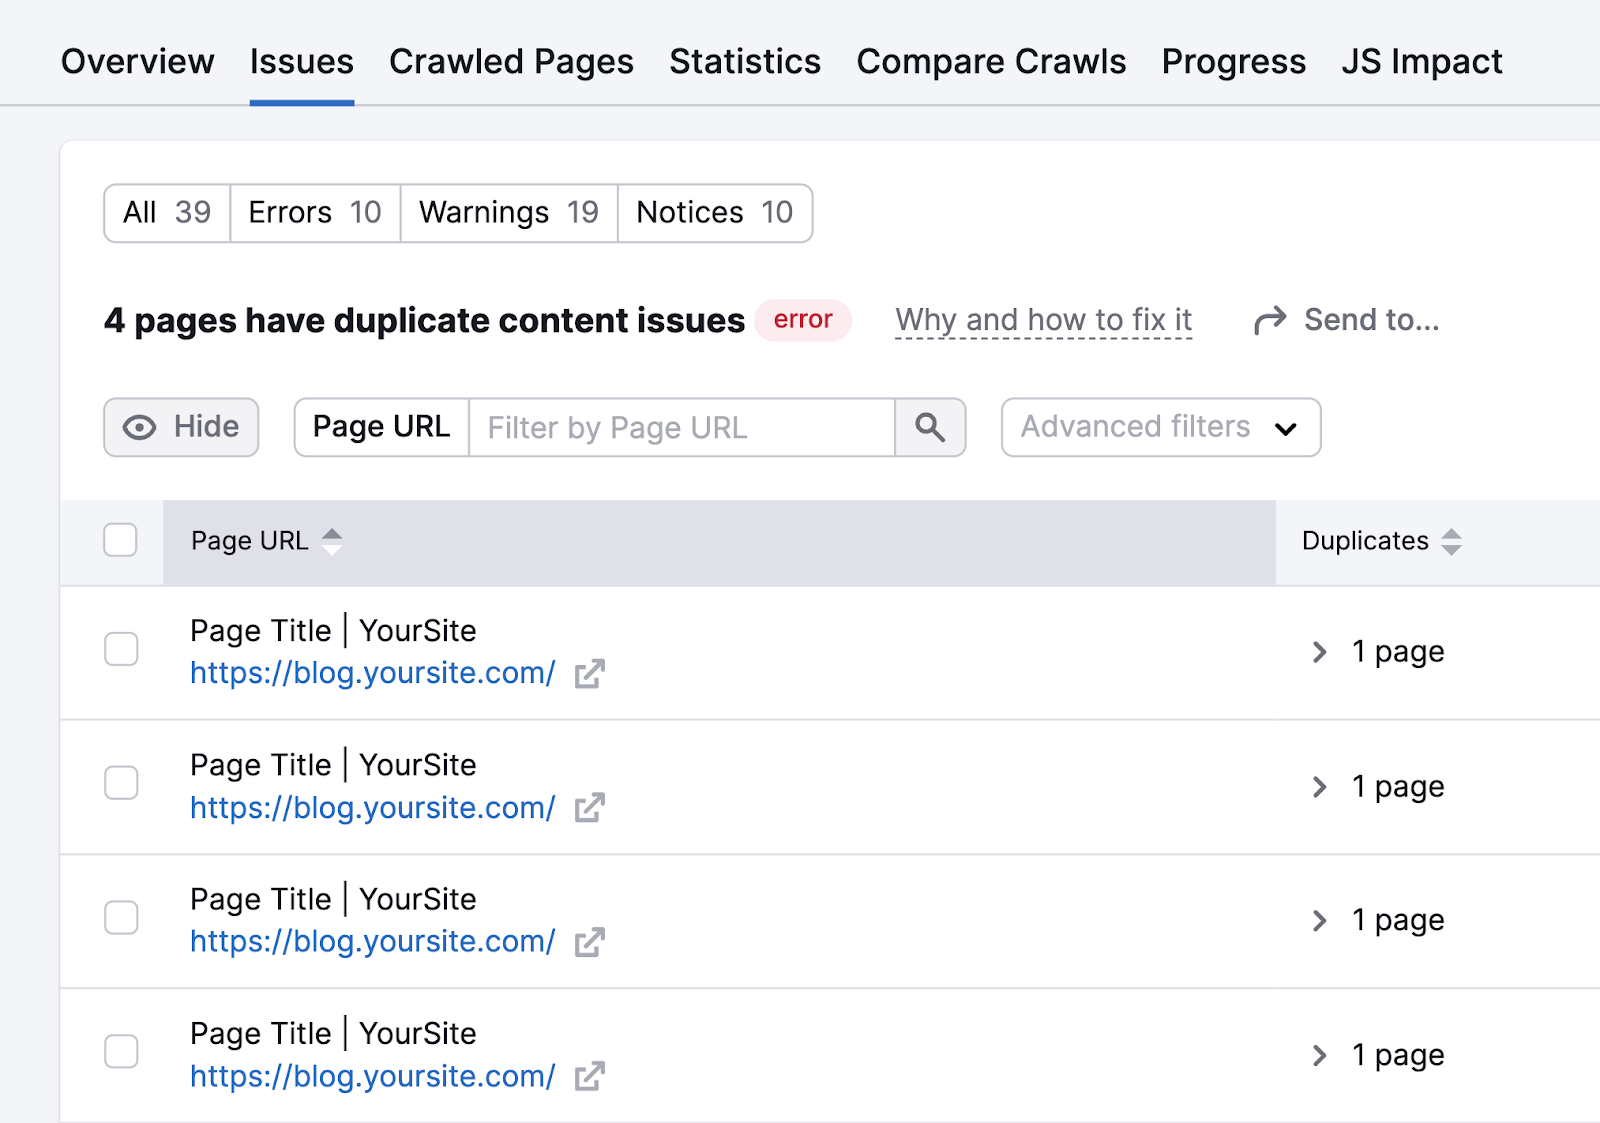Click the external link icon on the second row

[x=590, y=808]
